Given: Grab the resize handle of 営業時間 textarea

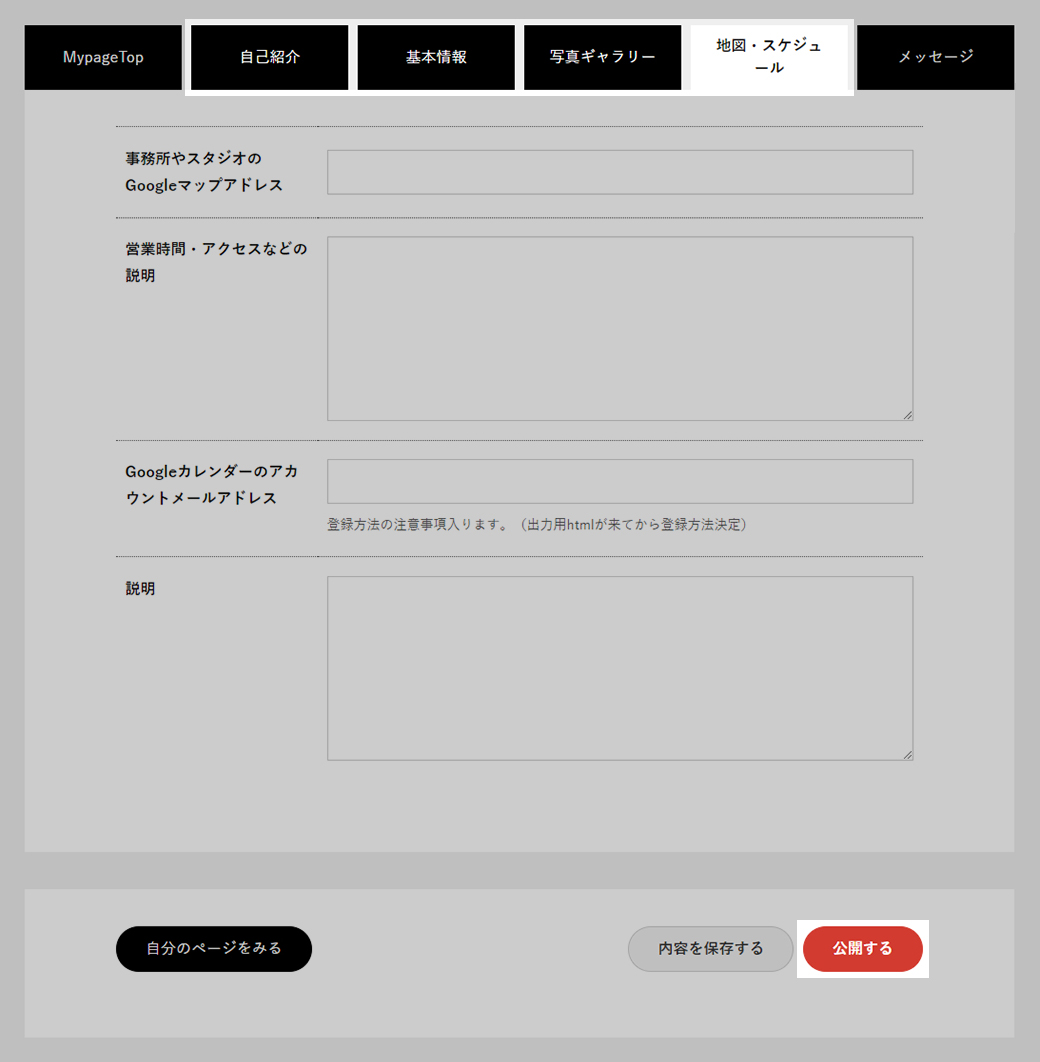Looking at the screenshot, I should [x=907, y=415].
